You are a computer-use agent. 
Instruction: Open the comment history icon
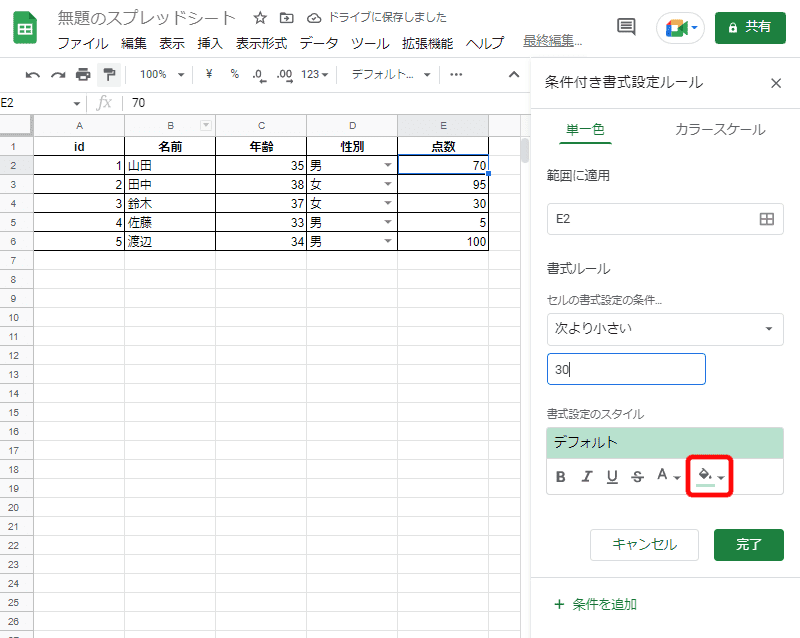tap(626, 27)
